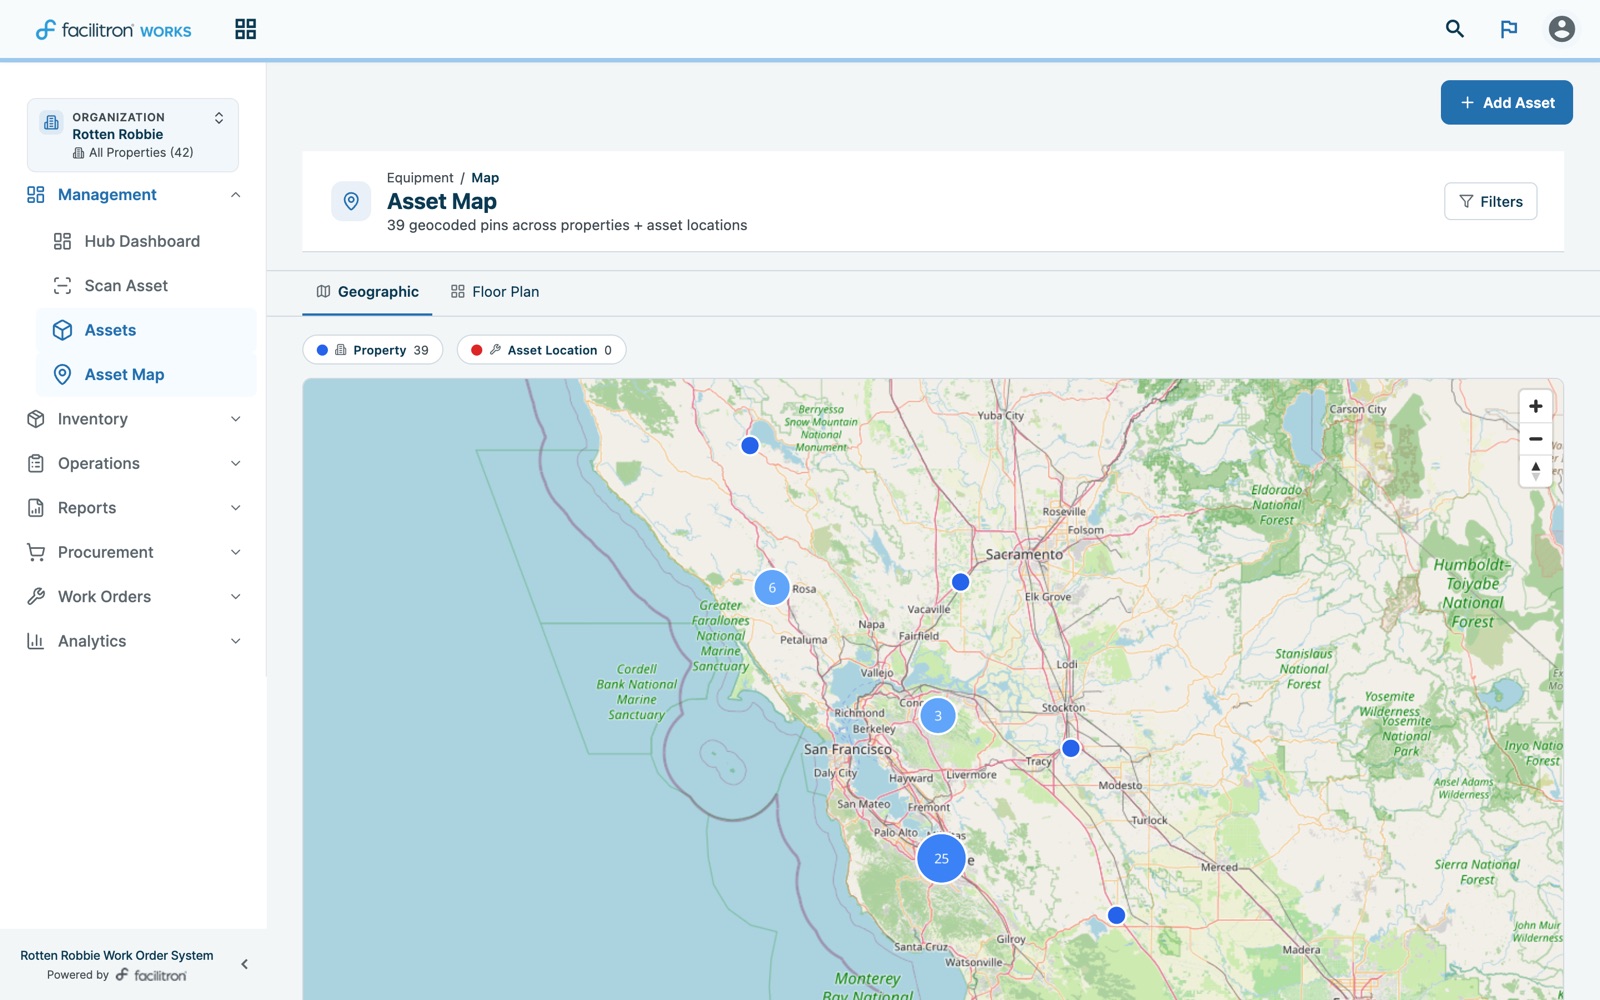Screen dimensions: 1600x1000
Task: Click the Equipment breadcrumb link
Action: [x=420, y=178]
